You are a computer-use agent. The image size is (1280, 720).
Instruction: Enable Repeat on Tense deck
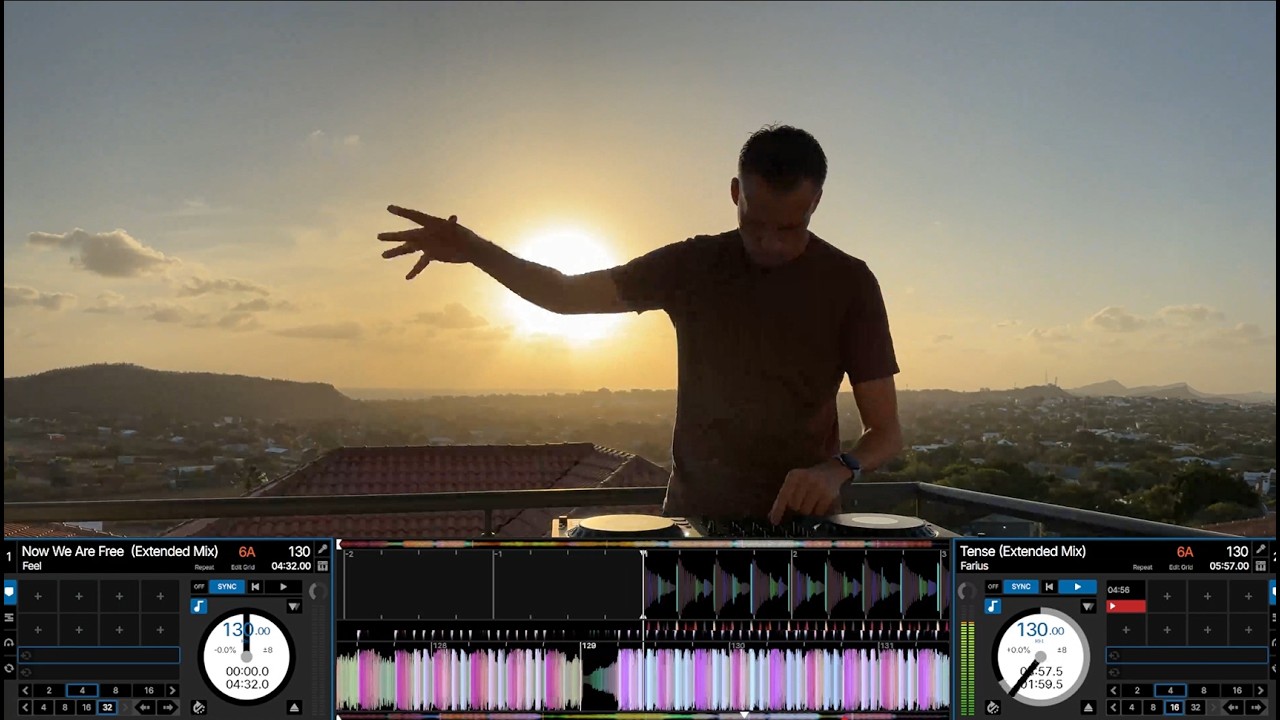1143,567
